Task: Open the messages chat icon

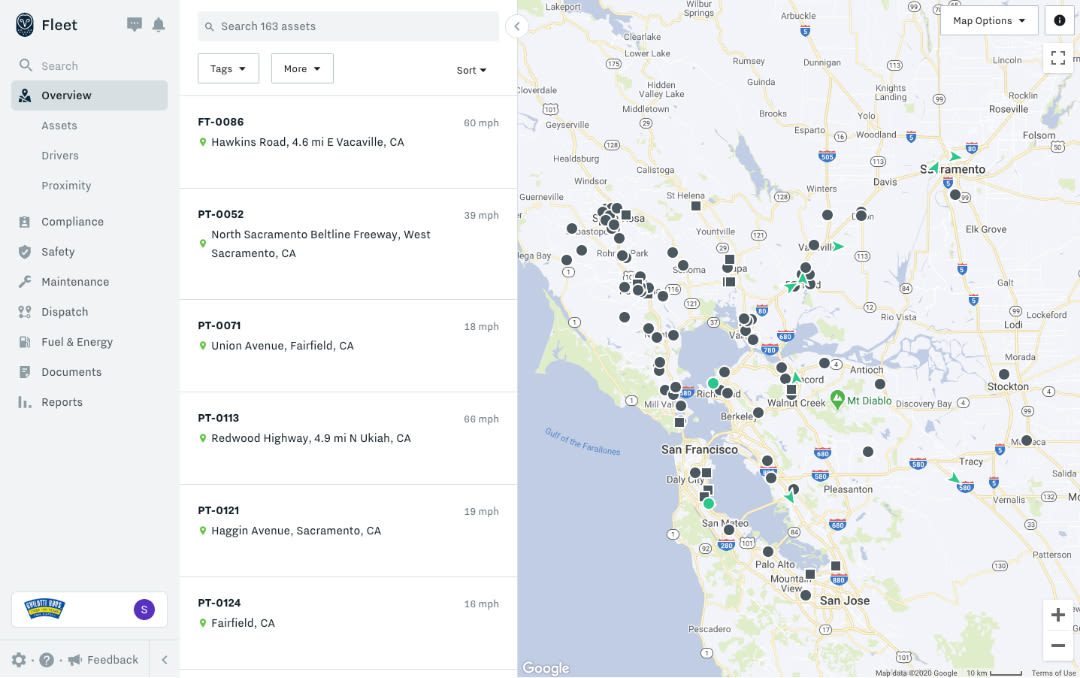Action: click(x=134, y=25)
